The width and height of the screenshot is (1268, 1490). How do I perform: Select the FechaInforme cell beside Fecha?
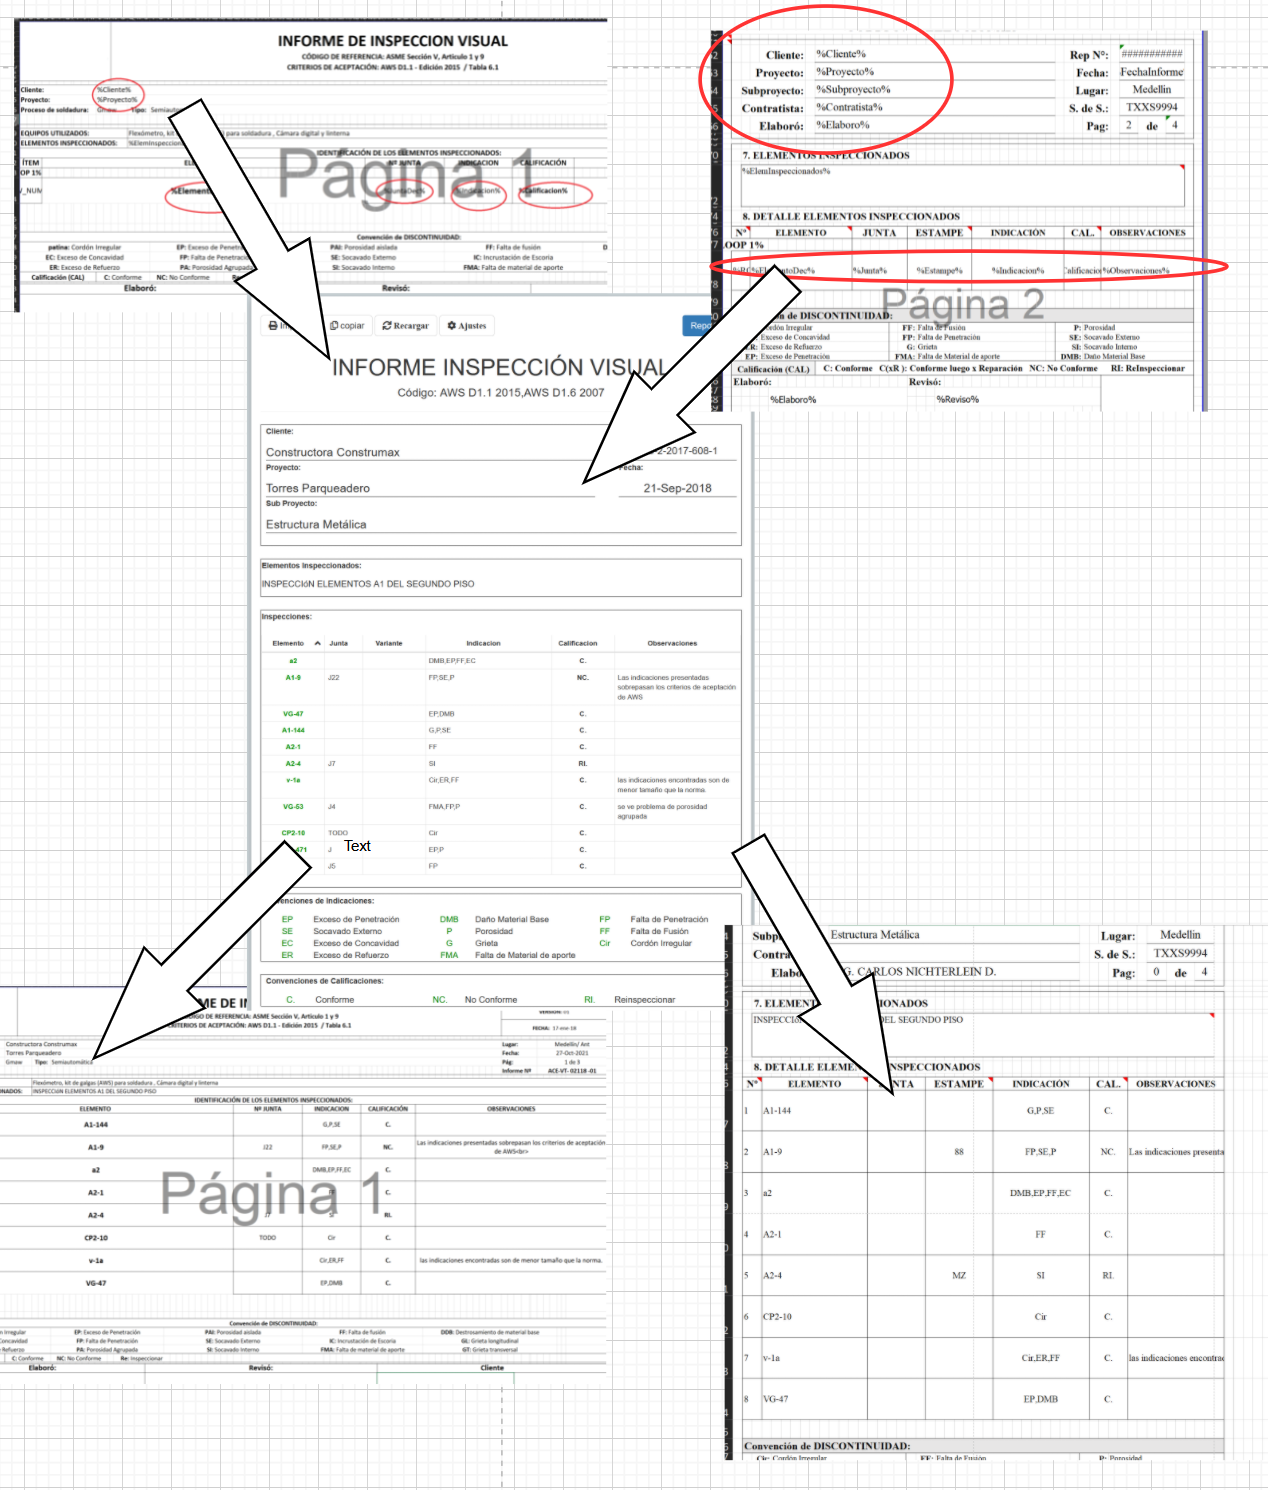1151,72
